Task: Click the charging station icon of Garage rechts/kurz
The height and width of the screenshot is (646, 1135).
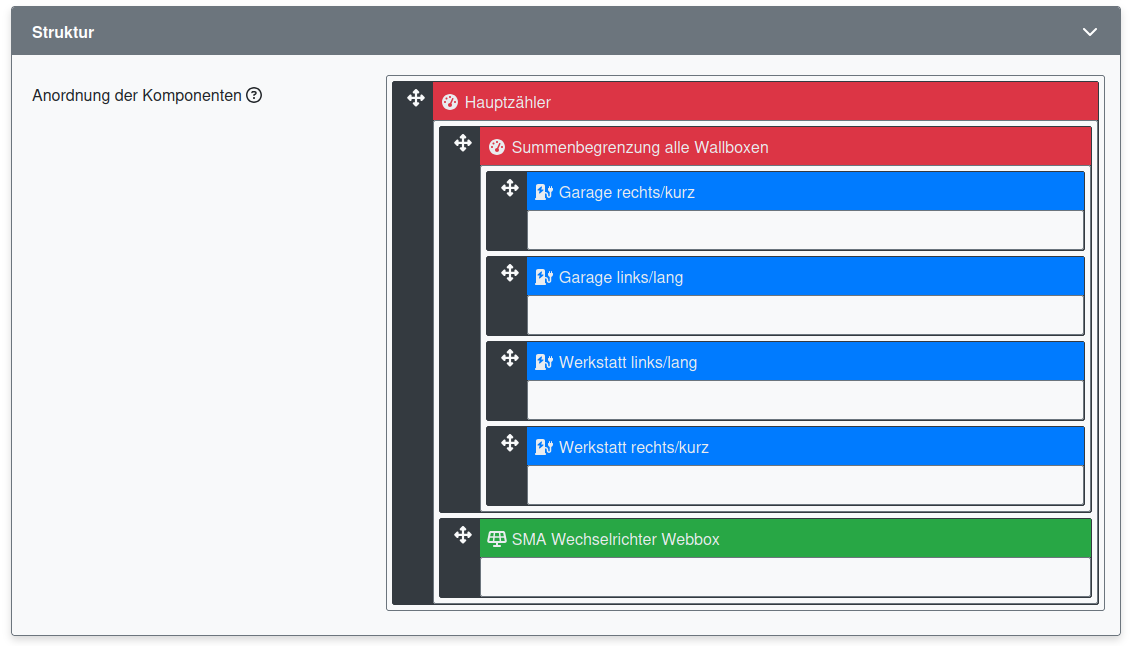Action: (544, 192)
